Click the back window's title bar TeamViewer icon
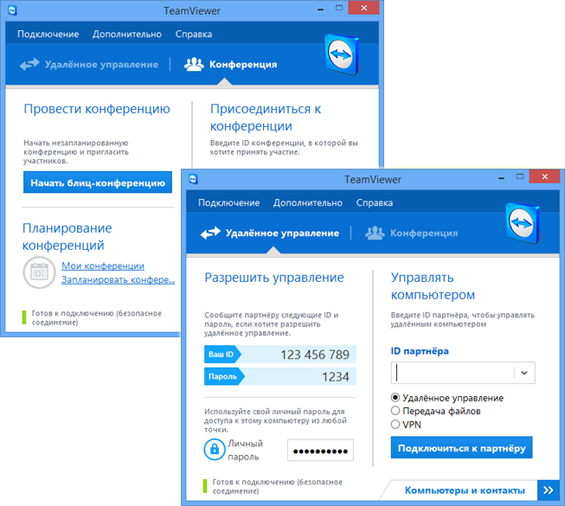The height and width of the screenshot is (506, 565). 13,10
